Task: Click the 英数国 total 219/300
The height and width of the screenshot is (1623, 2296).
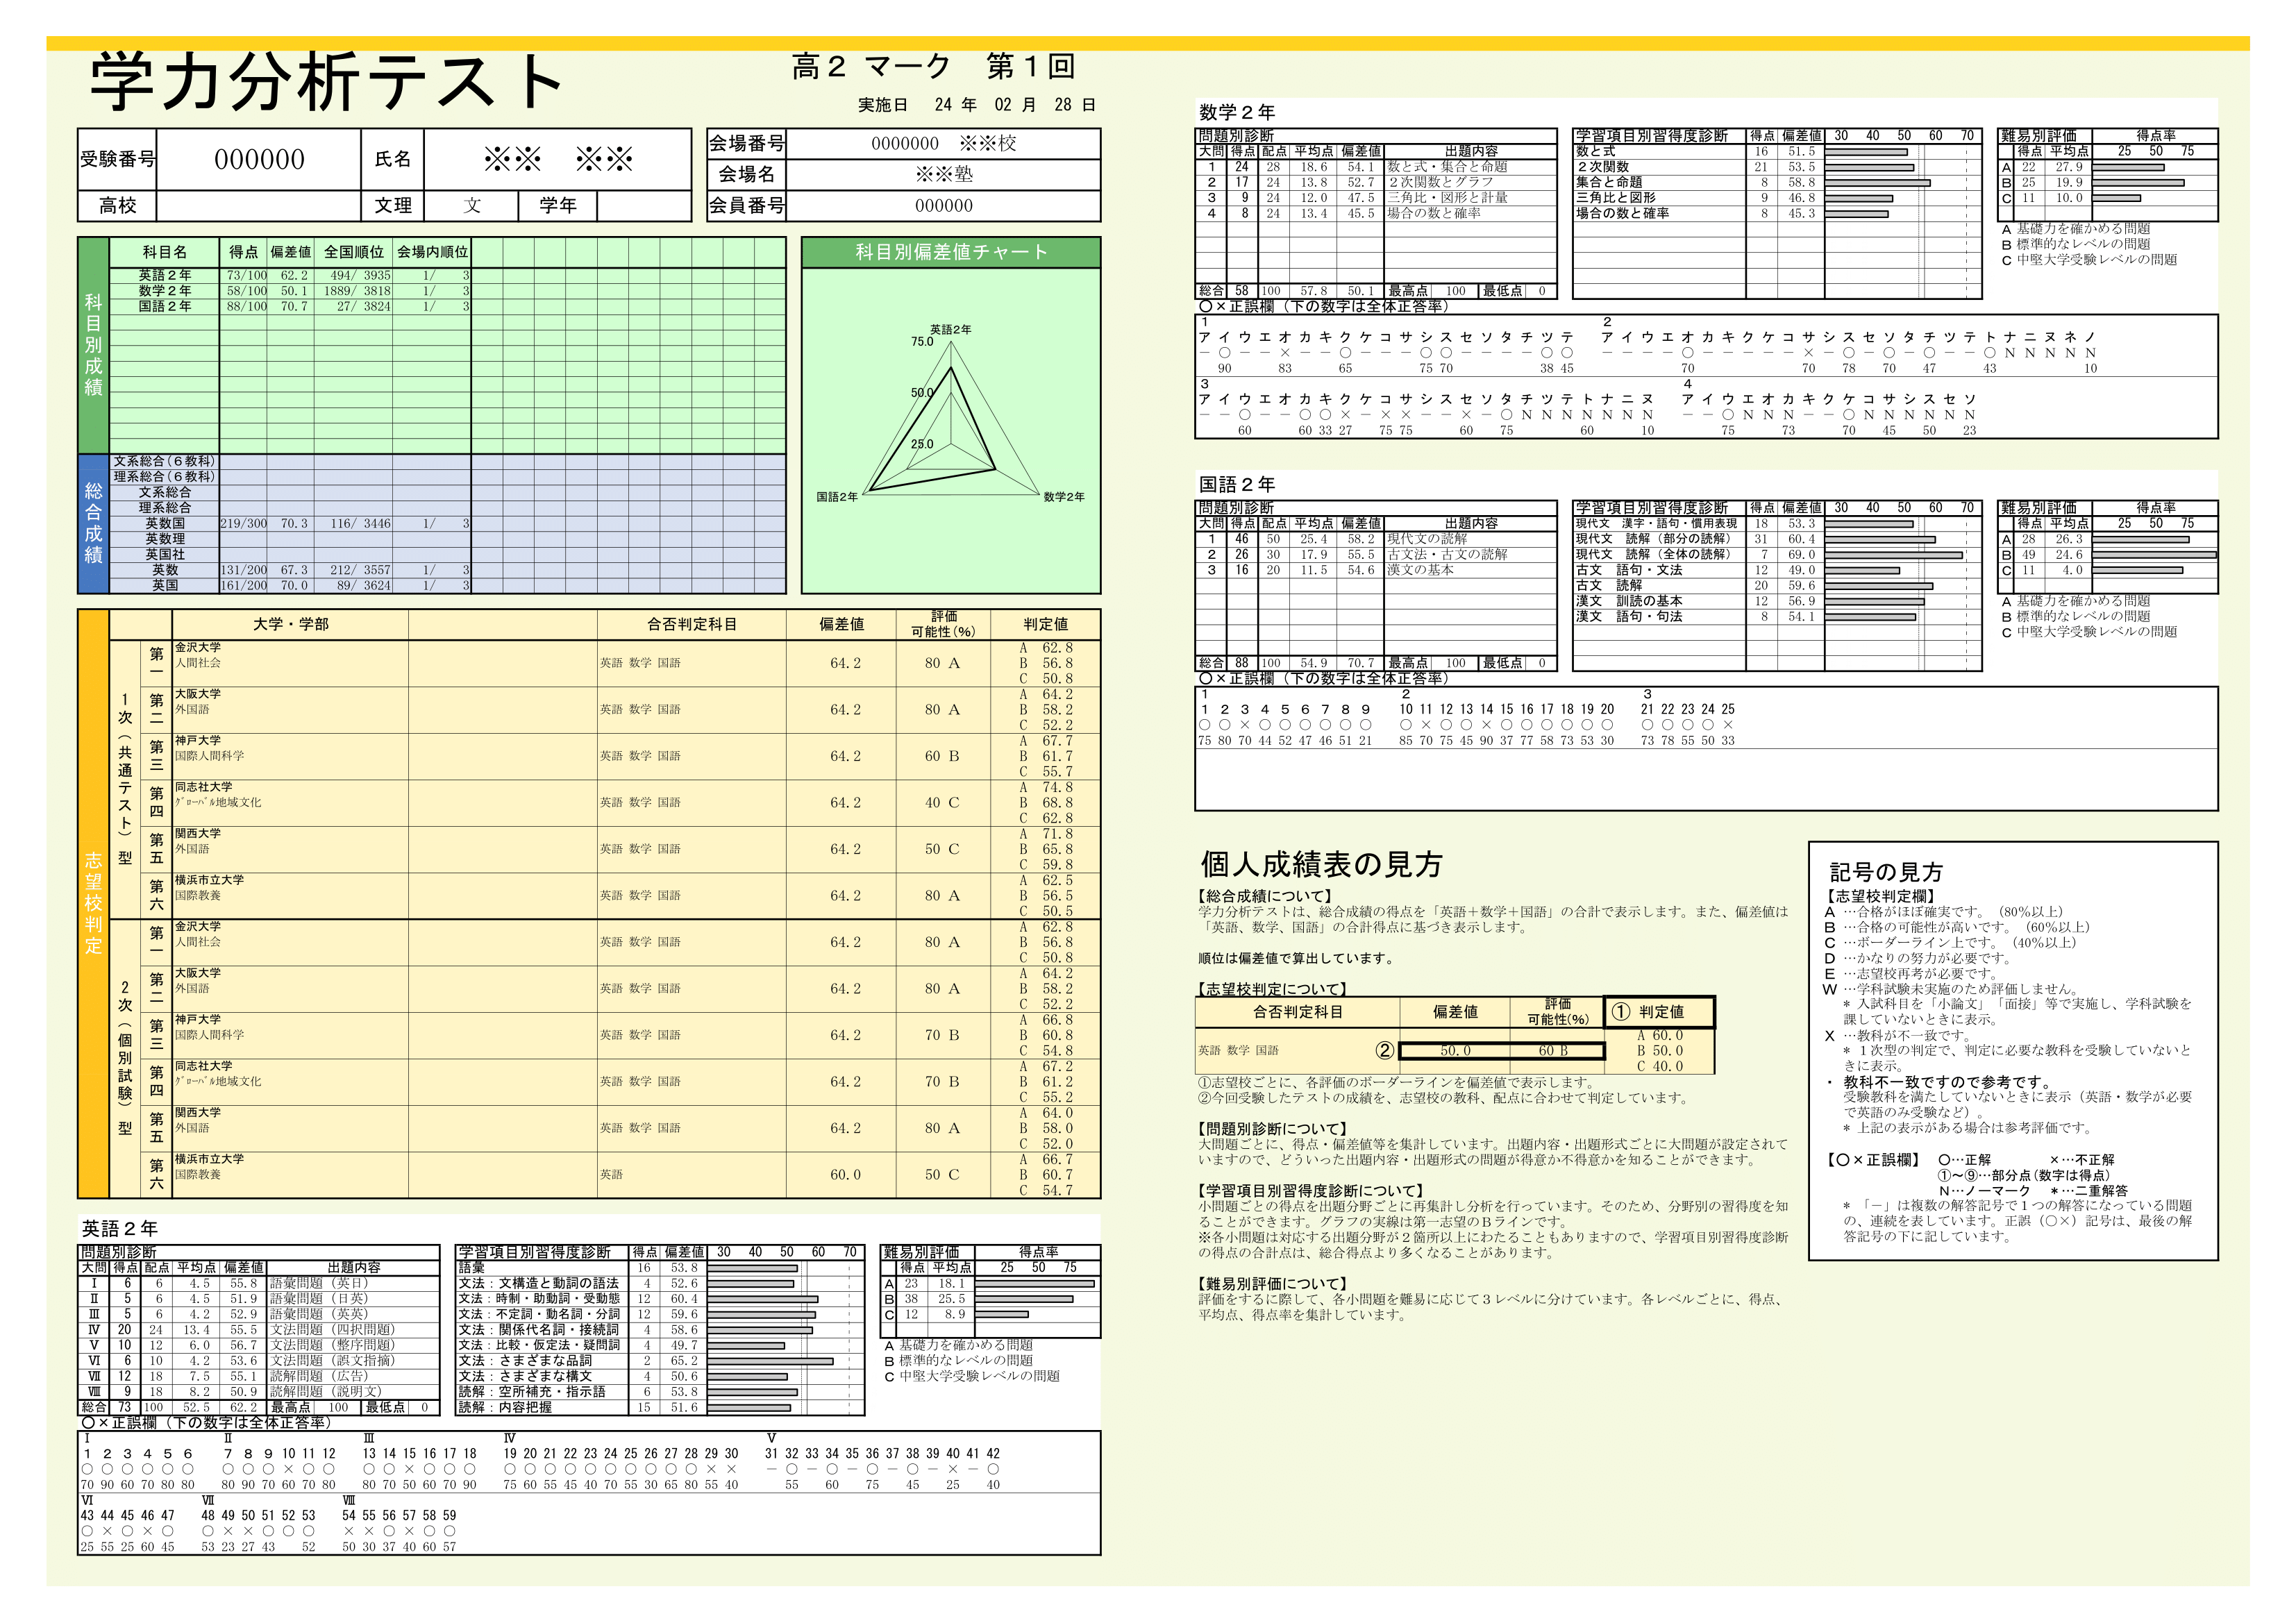Action: [x=244, y=523]
